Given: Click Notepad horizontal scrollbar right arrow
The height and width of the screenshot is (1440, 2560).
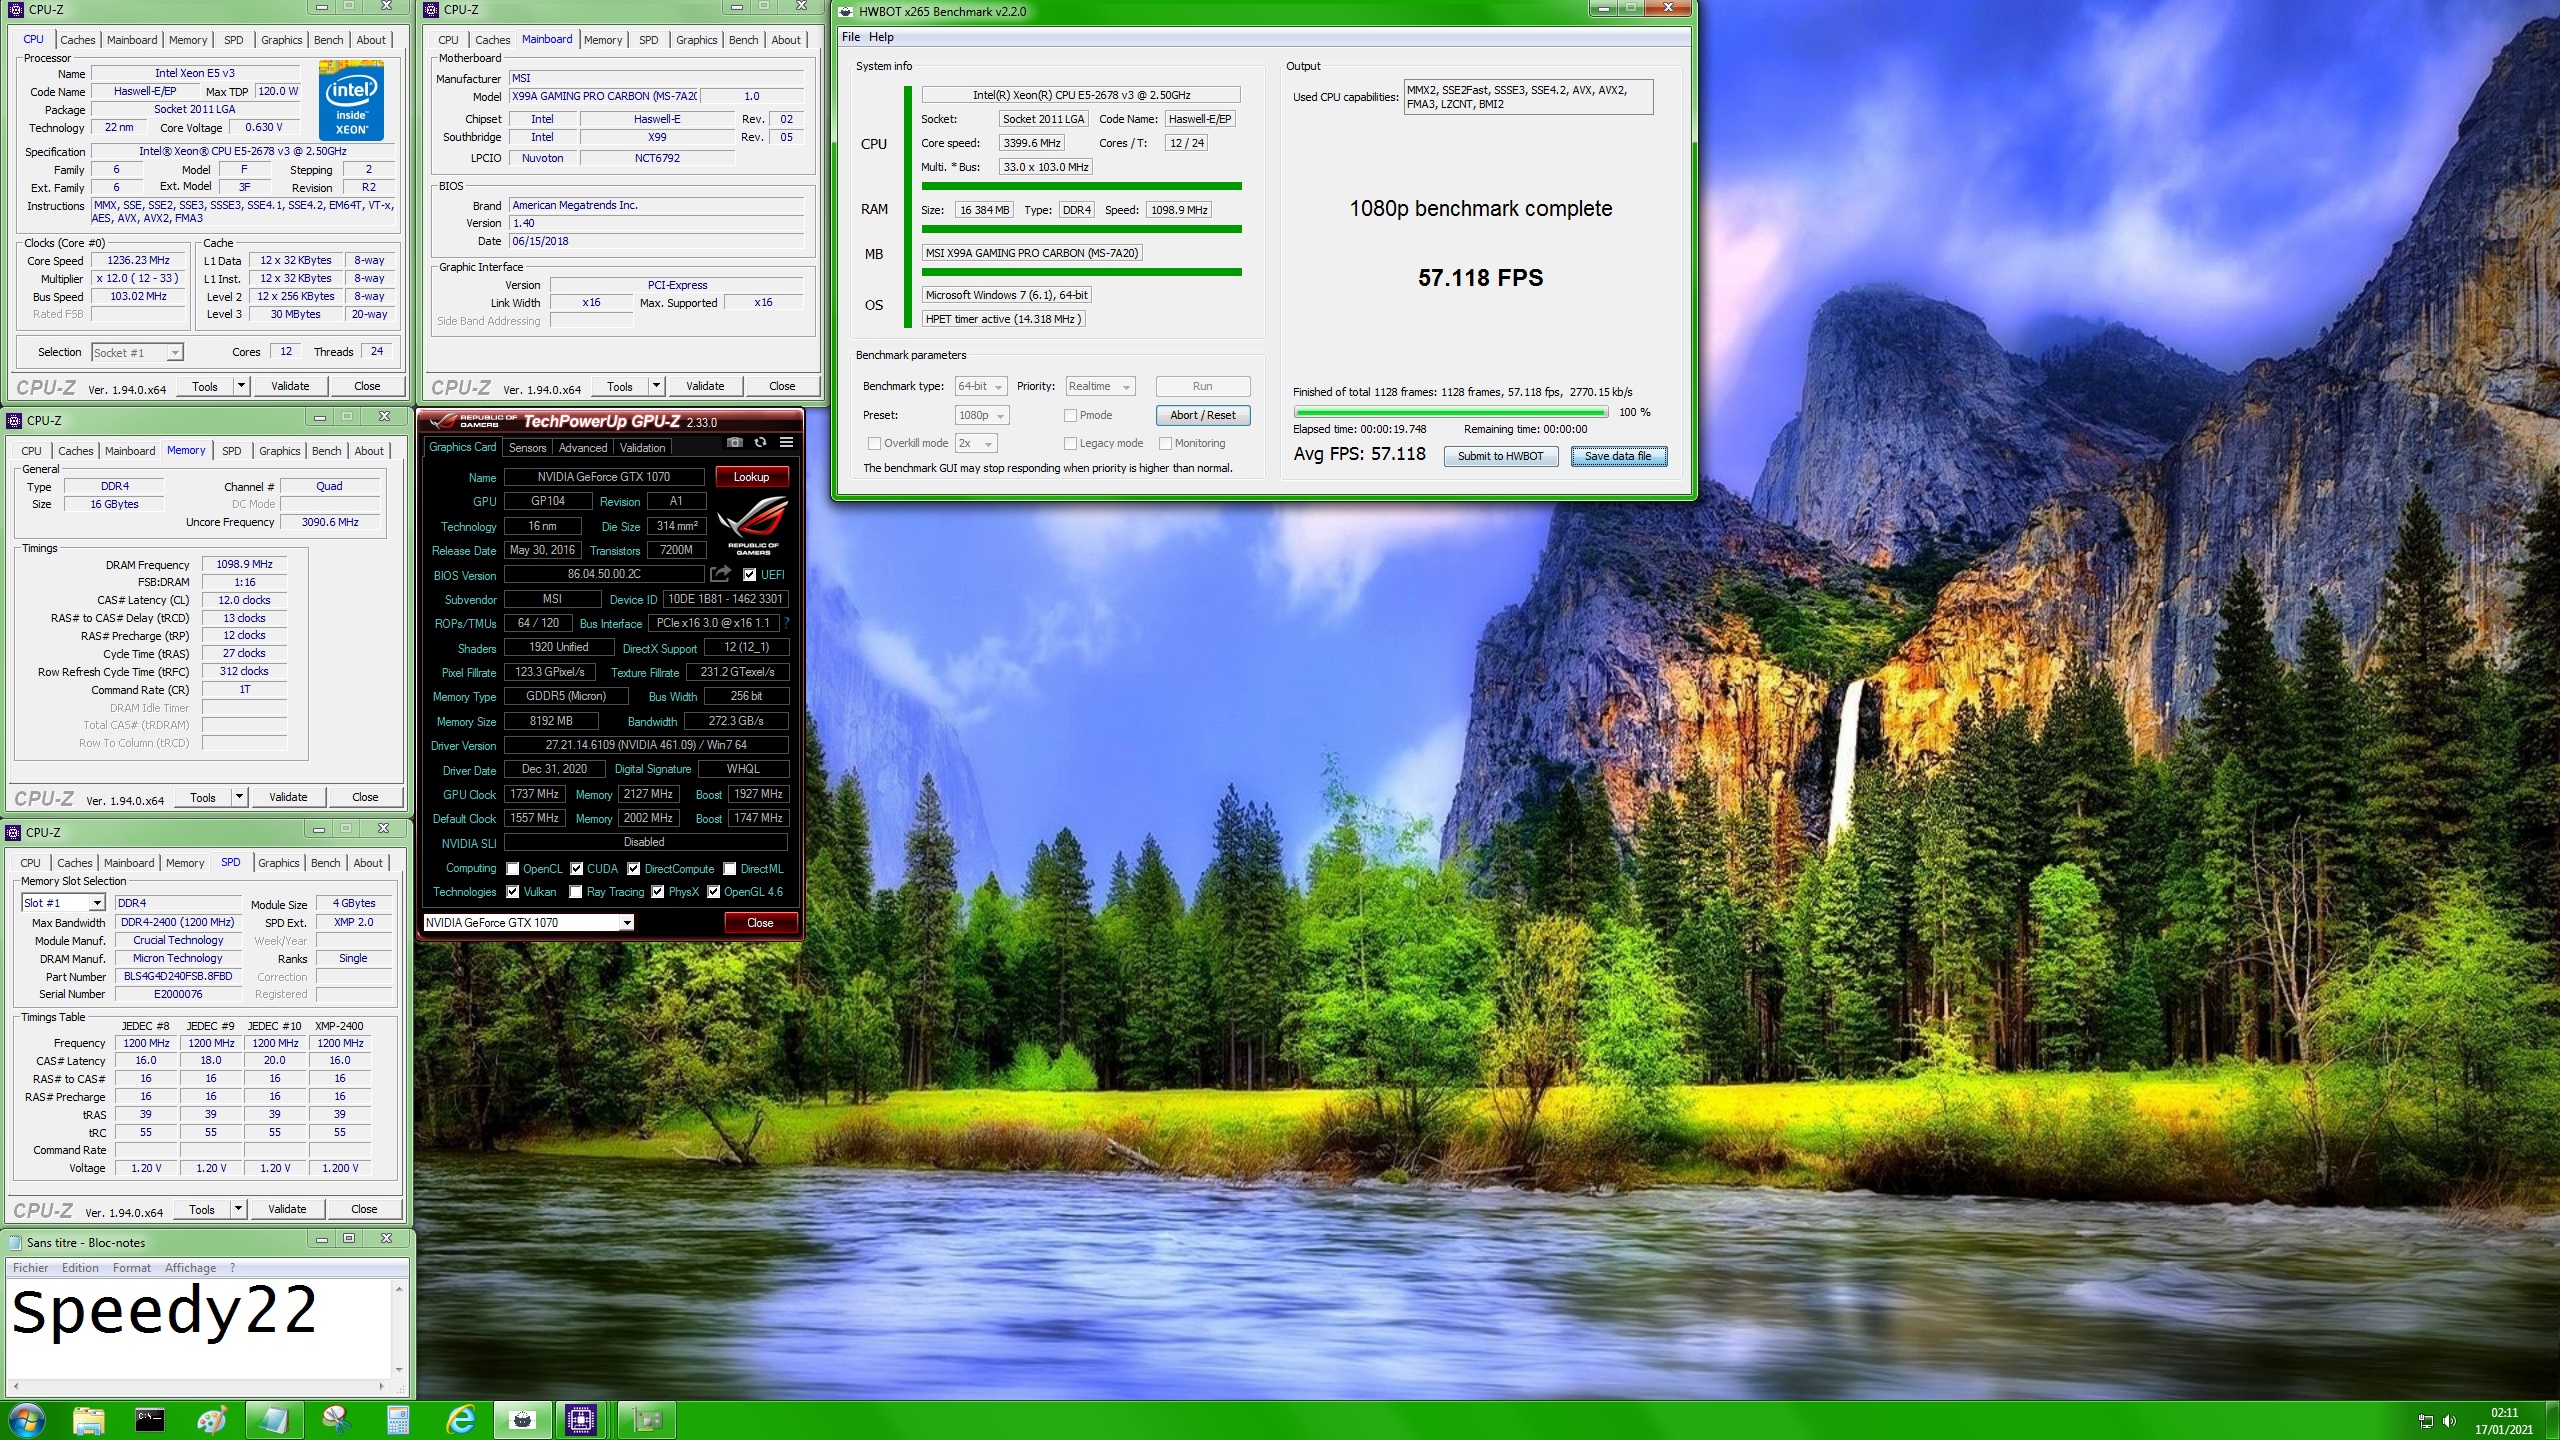Looking at the screenshot, I should pos(381,1386).
